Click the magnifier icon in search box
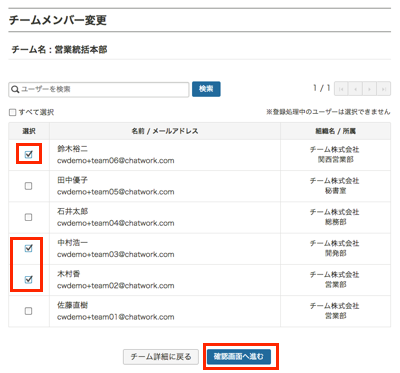Viewport: 400px width, 373px height. click(x=15, y=89)
